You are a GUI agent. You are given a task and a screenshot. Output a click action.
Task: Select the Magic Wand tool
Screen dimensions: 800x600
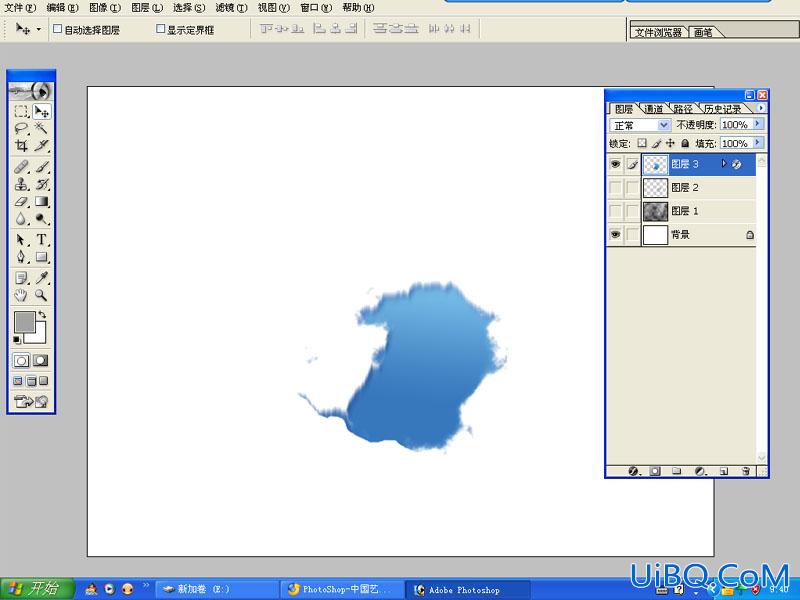click(41, 129)
